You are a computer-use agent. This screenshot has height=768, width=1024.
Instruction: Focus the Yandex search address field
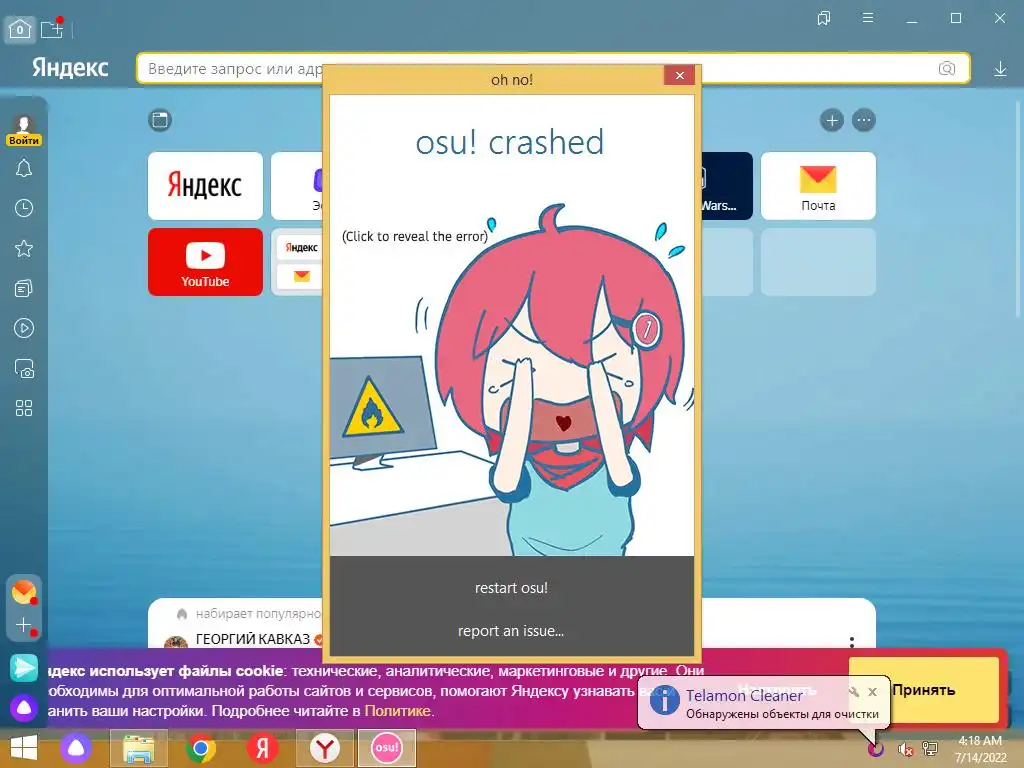[x=553, y=69]
